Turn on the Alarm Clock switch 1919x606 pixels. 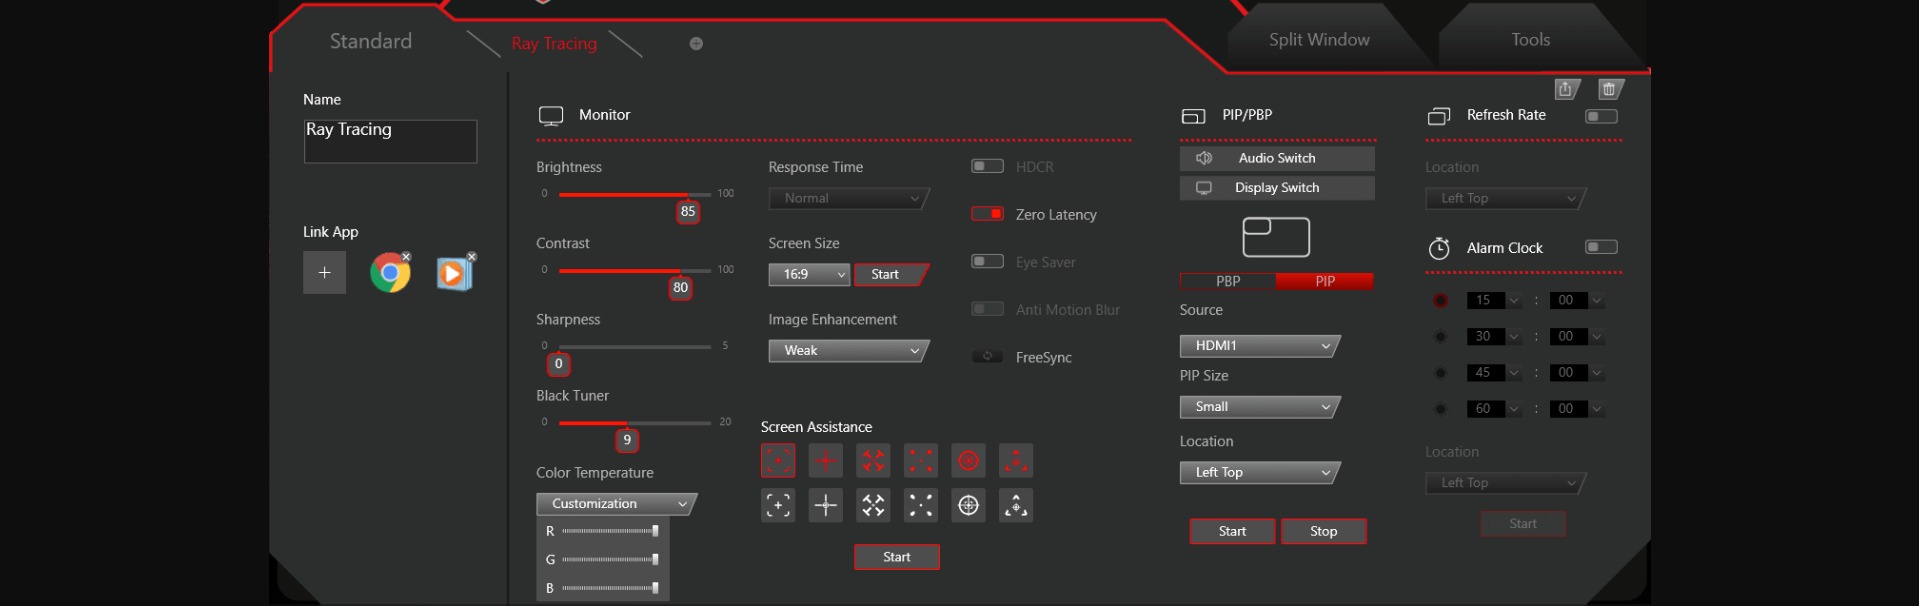[1601, 247]
